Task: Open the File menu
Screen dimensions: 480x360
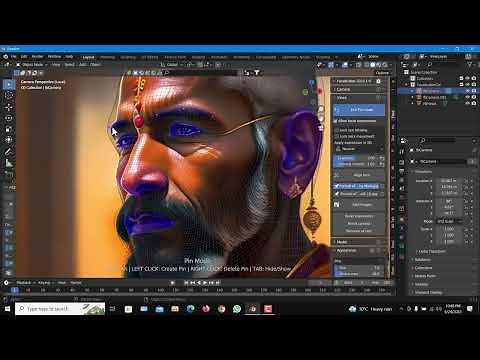Action: [14, 57]
